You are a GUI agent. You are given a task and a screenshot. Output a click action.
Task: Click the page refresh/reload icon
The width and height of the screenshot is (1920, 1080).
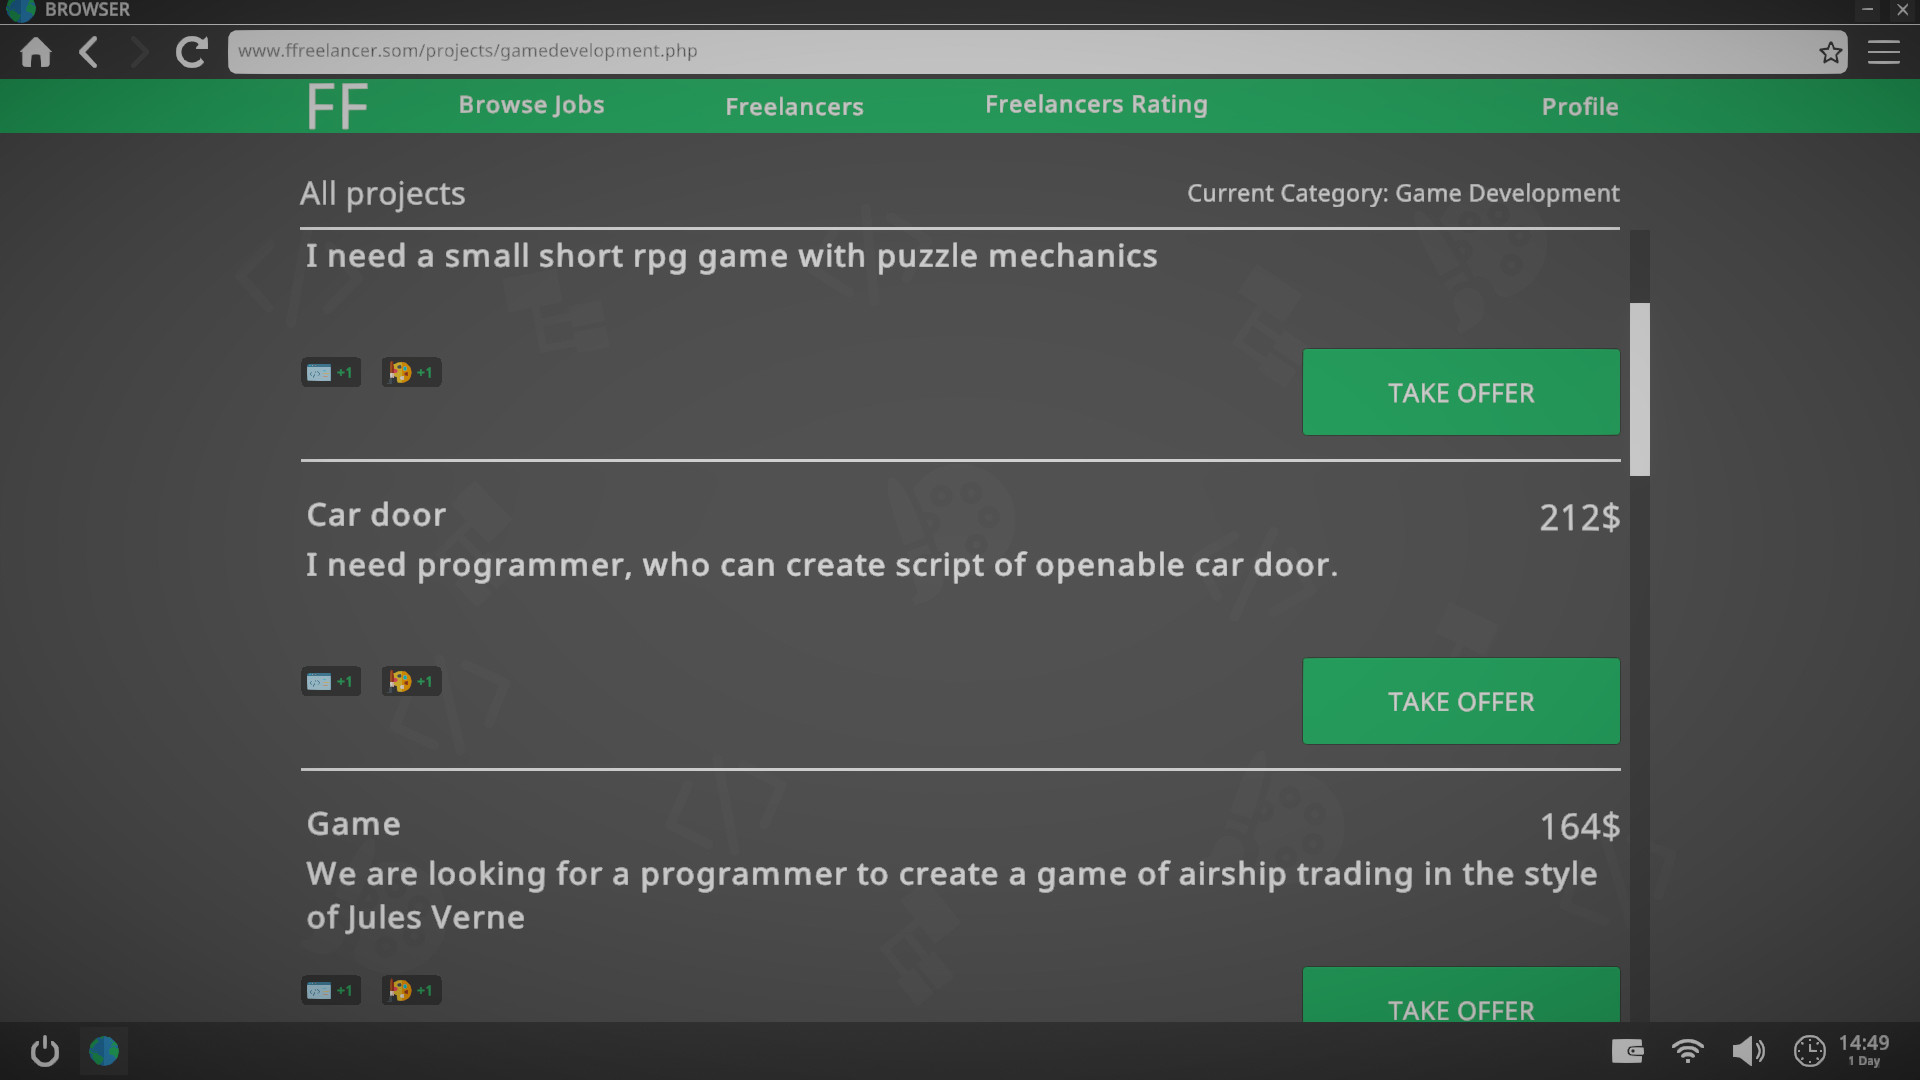(x=191, y=50)
